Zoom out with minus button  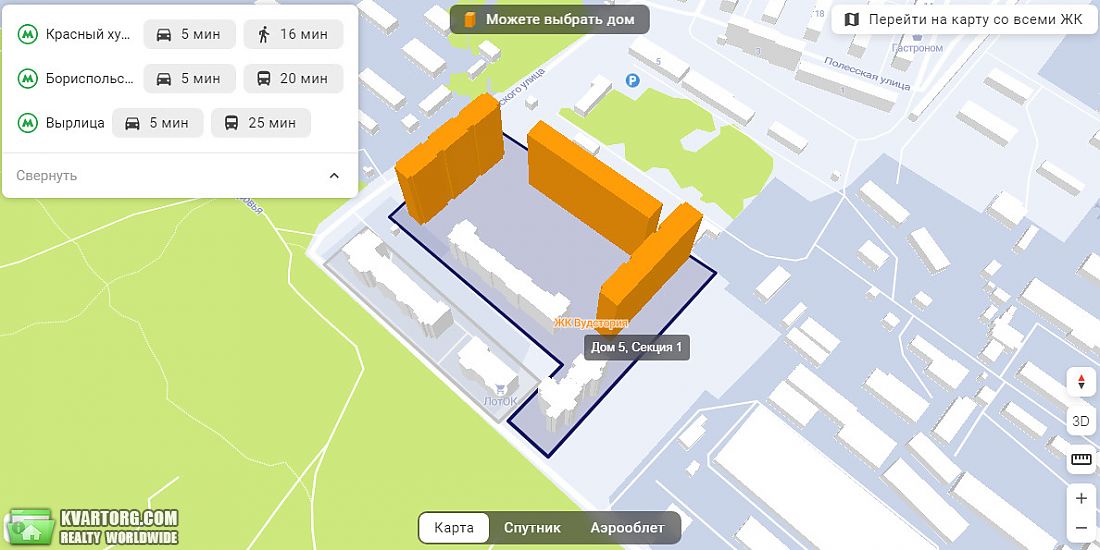tap(1081, 528)
